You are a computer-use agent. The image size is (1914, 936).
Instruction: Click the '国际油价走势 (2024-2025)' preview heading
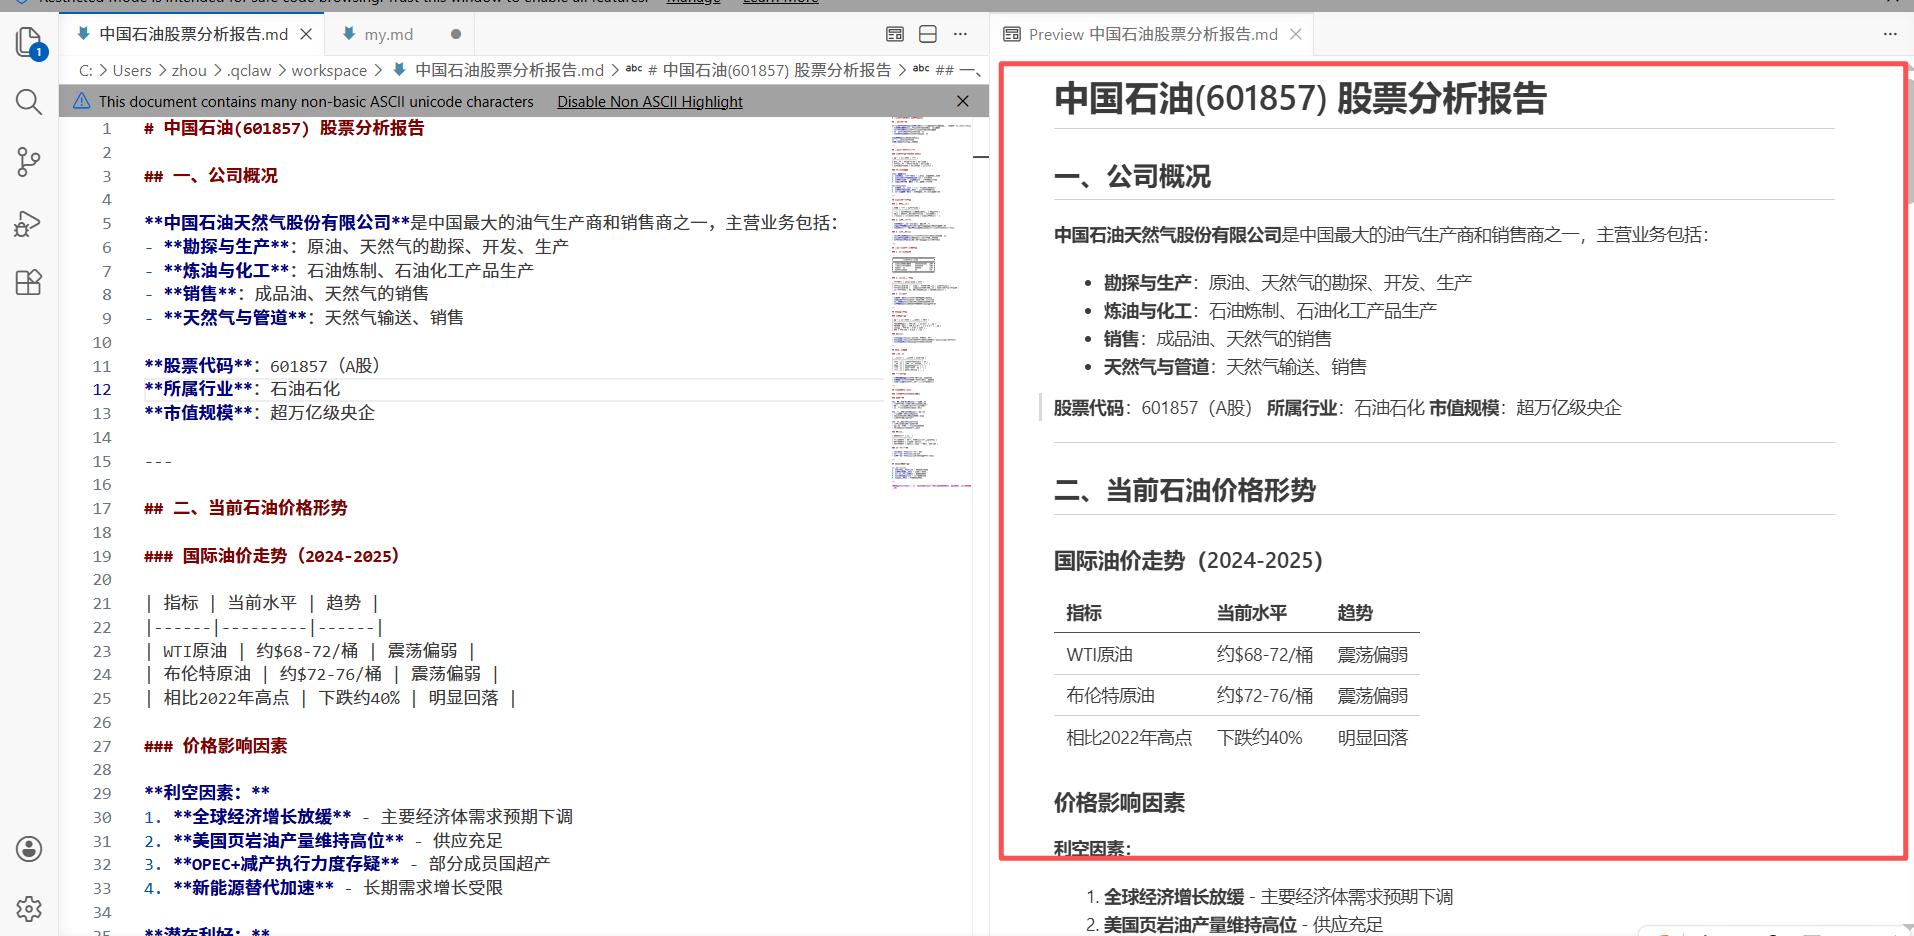[x=1188, y=560]
